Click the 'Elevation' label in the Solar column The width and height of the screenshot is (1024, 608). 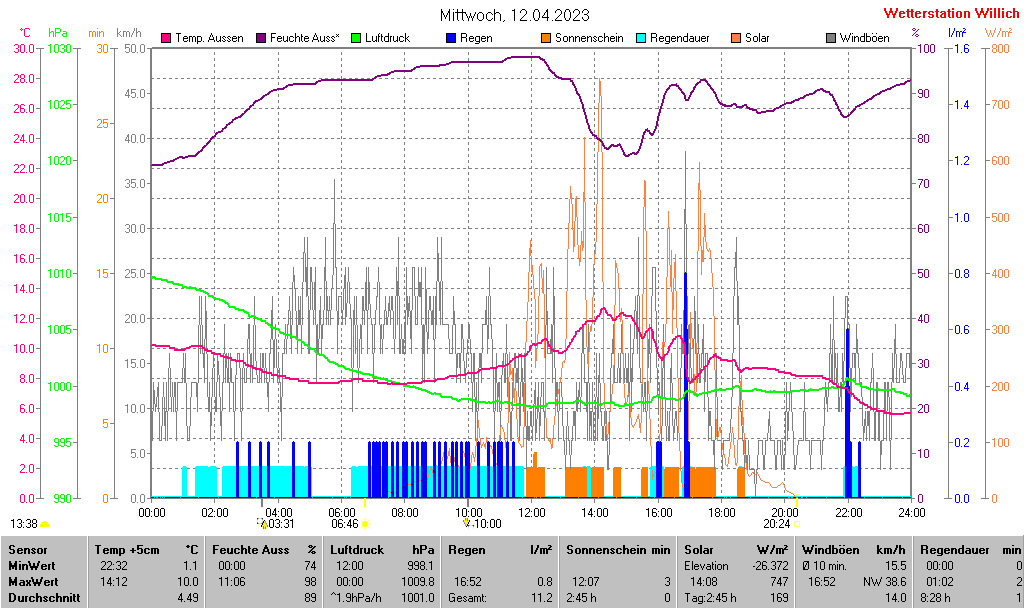(706, 566)
